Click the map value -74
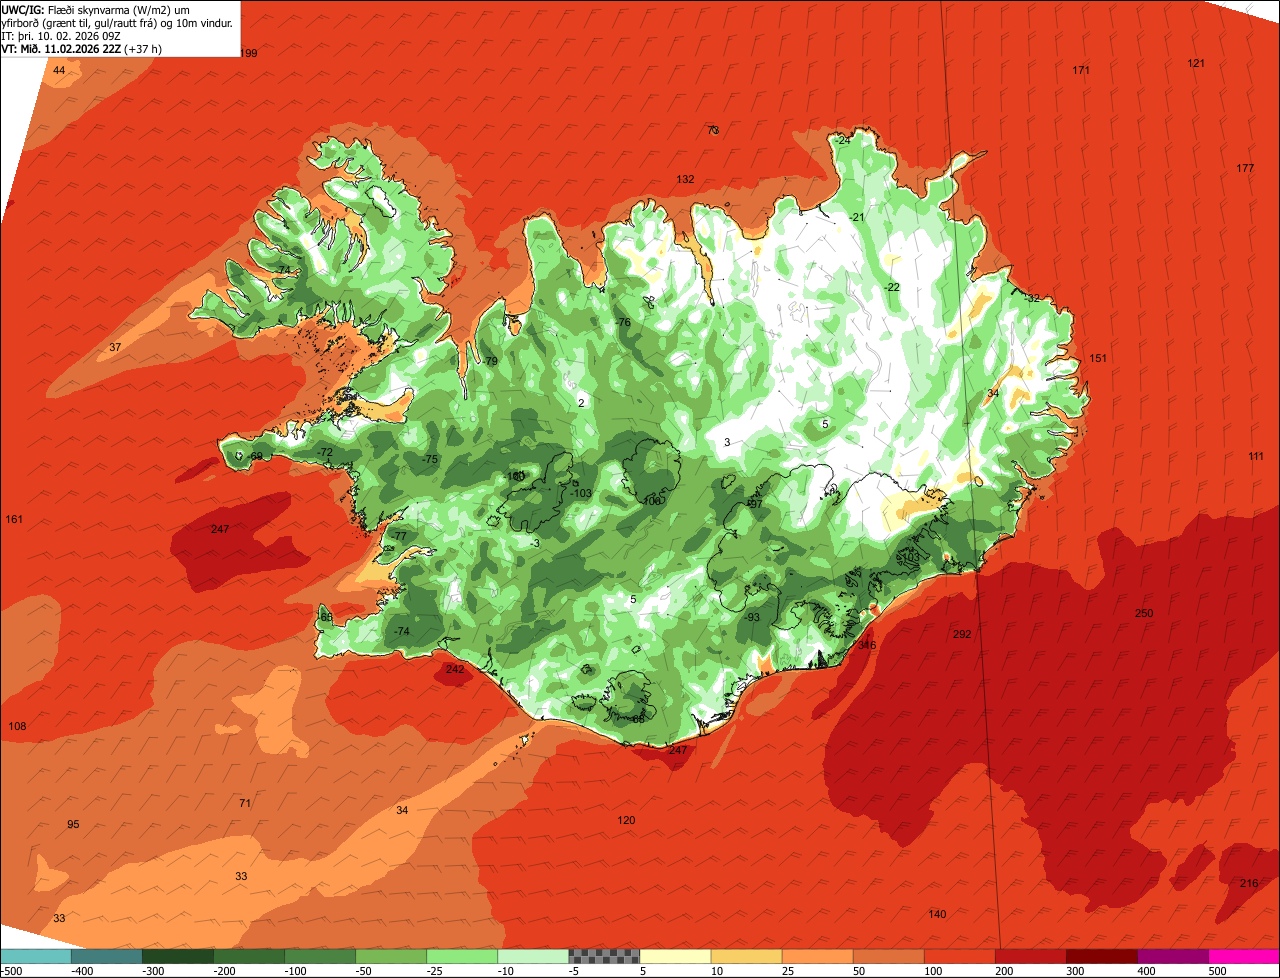This screenshot has height=978, width=1280. 402,631
